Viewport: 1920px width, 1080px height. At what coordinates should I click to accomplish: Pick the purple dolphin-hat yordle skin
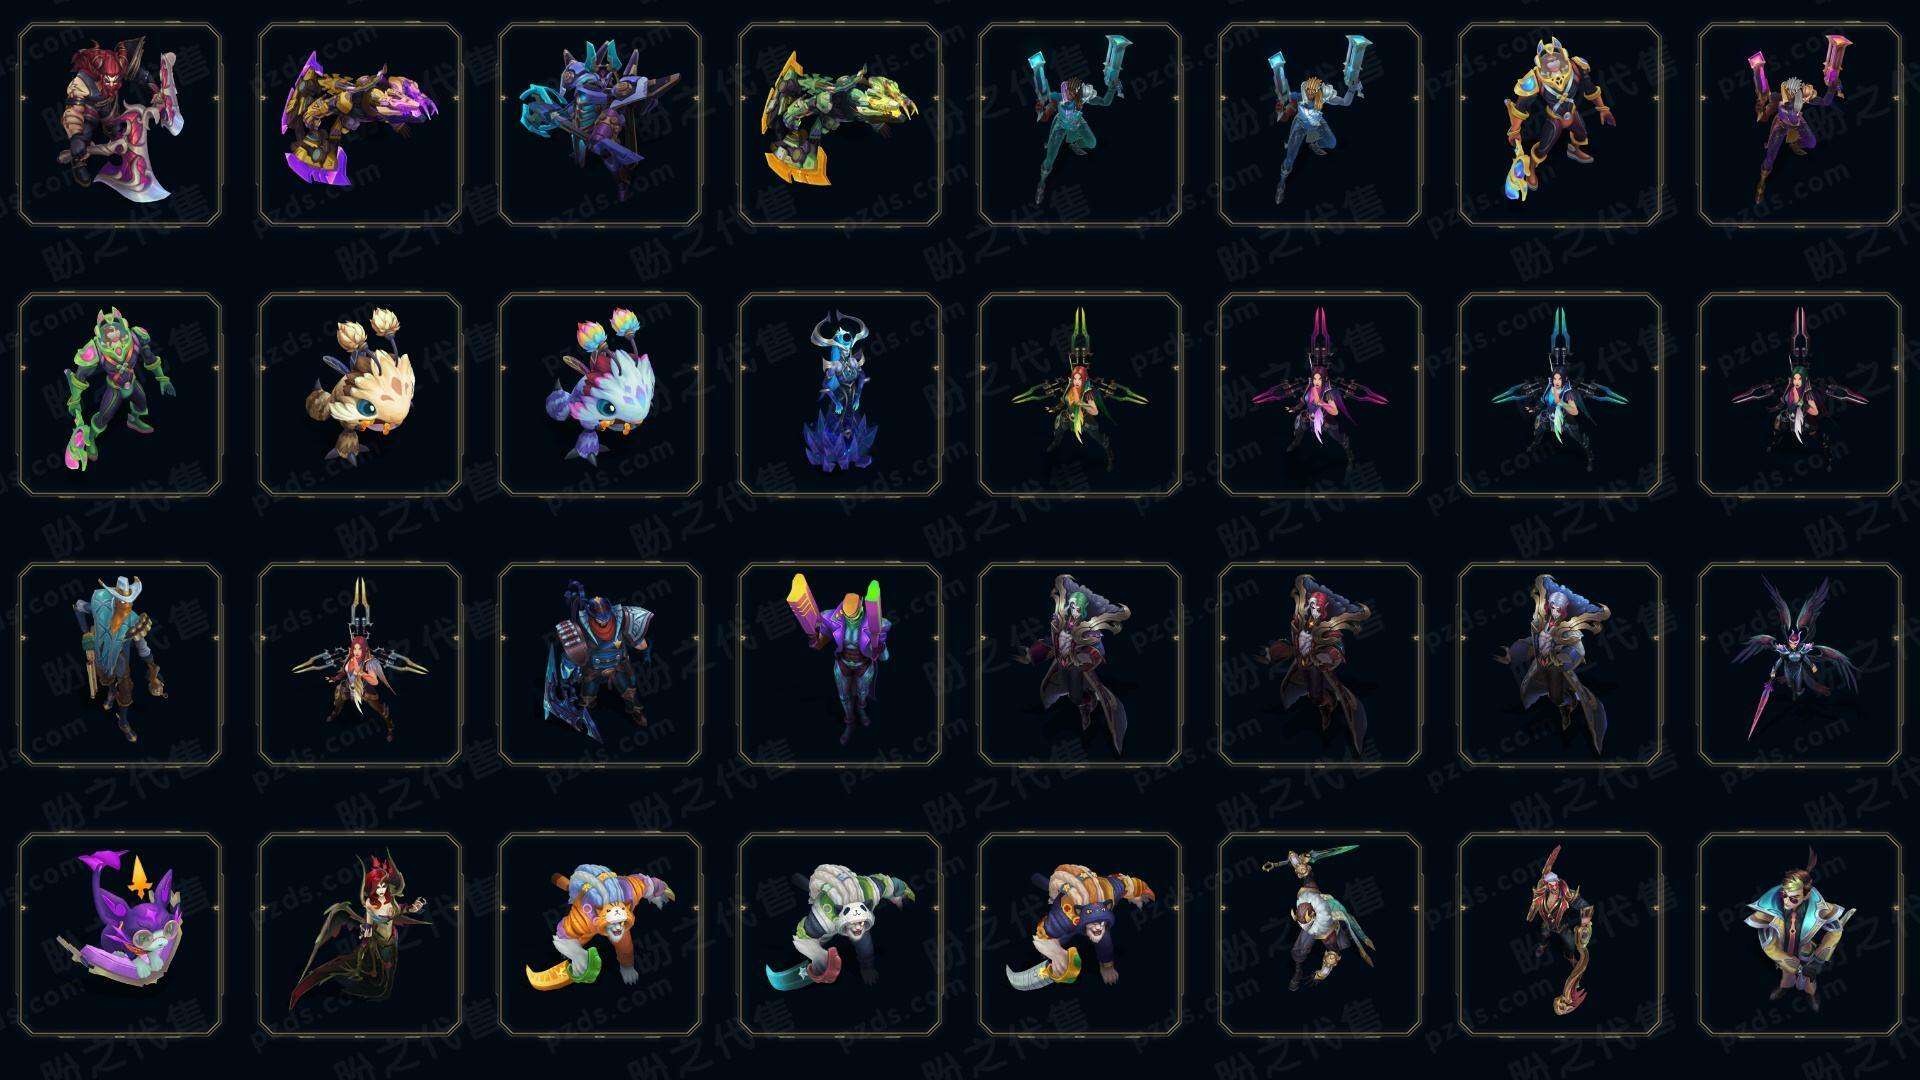coord(120,934)
